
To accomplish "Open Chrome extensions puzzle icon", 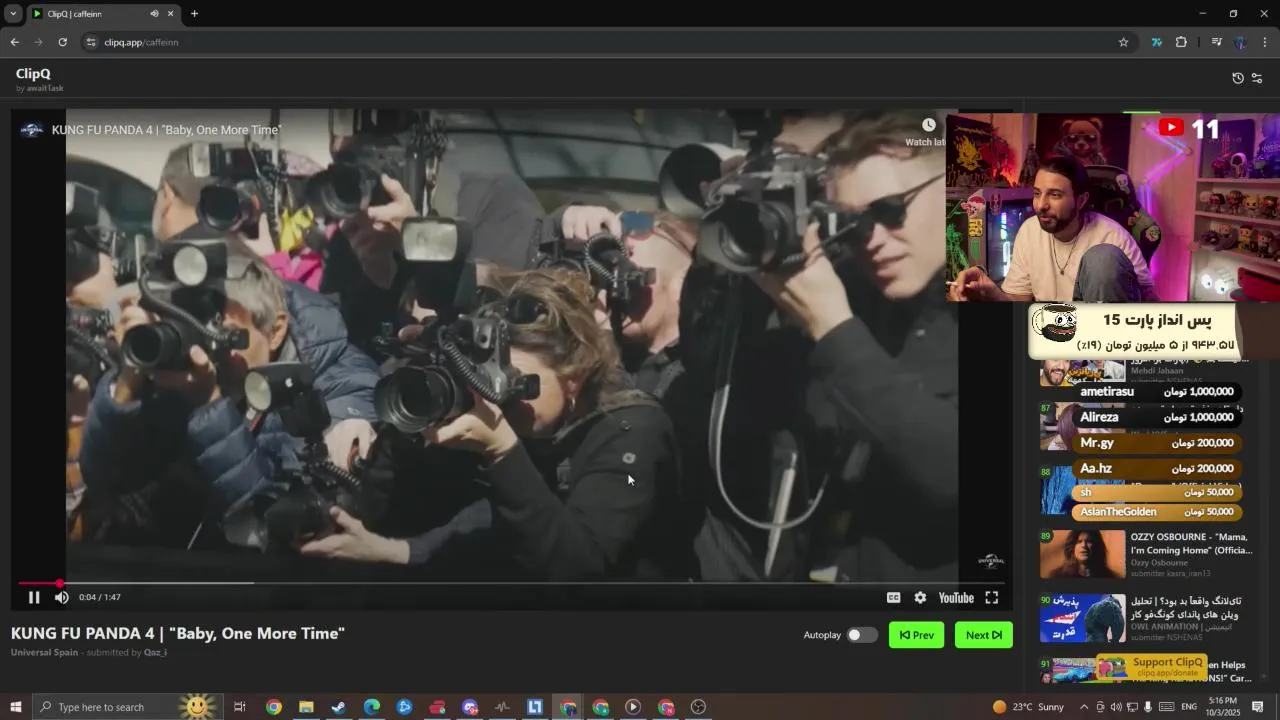I will pyautogui.click(x=1181, y=42).
